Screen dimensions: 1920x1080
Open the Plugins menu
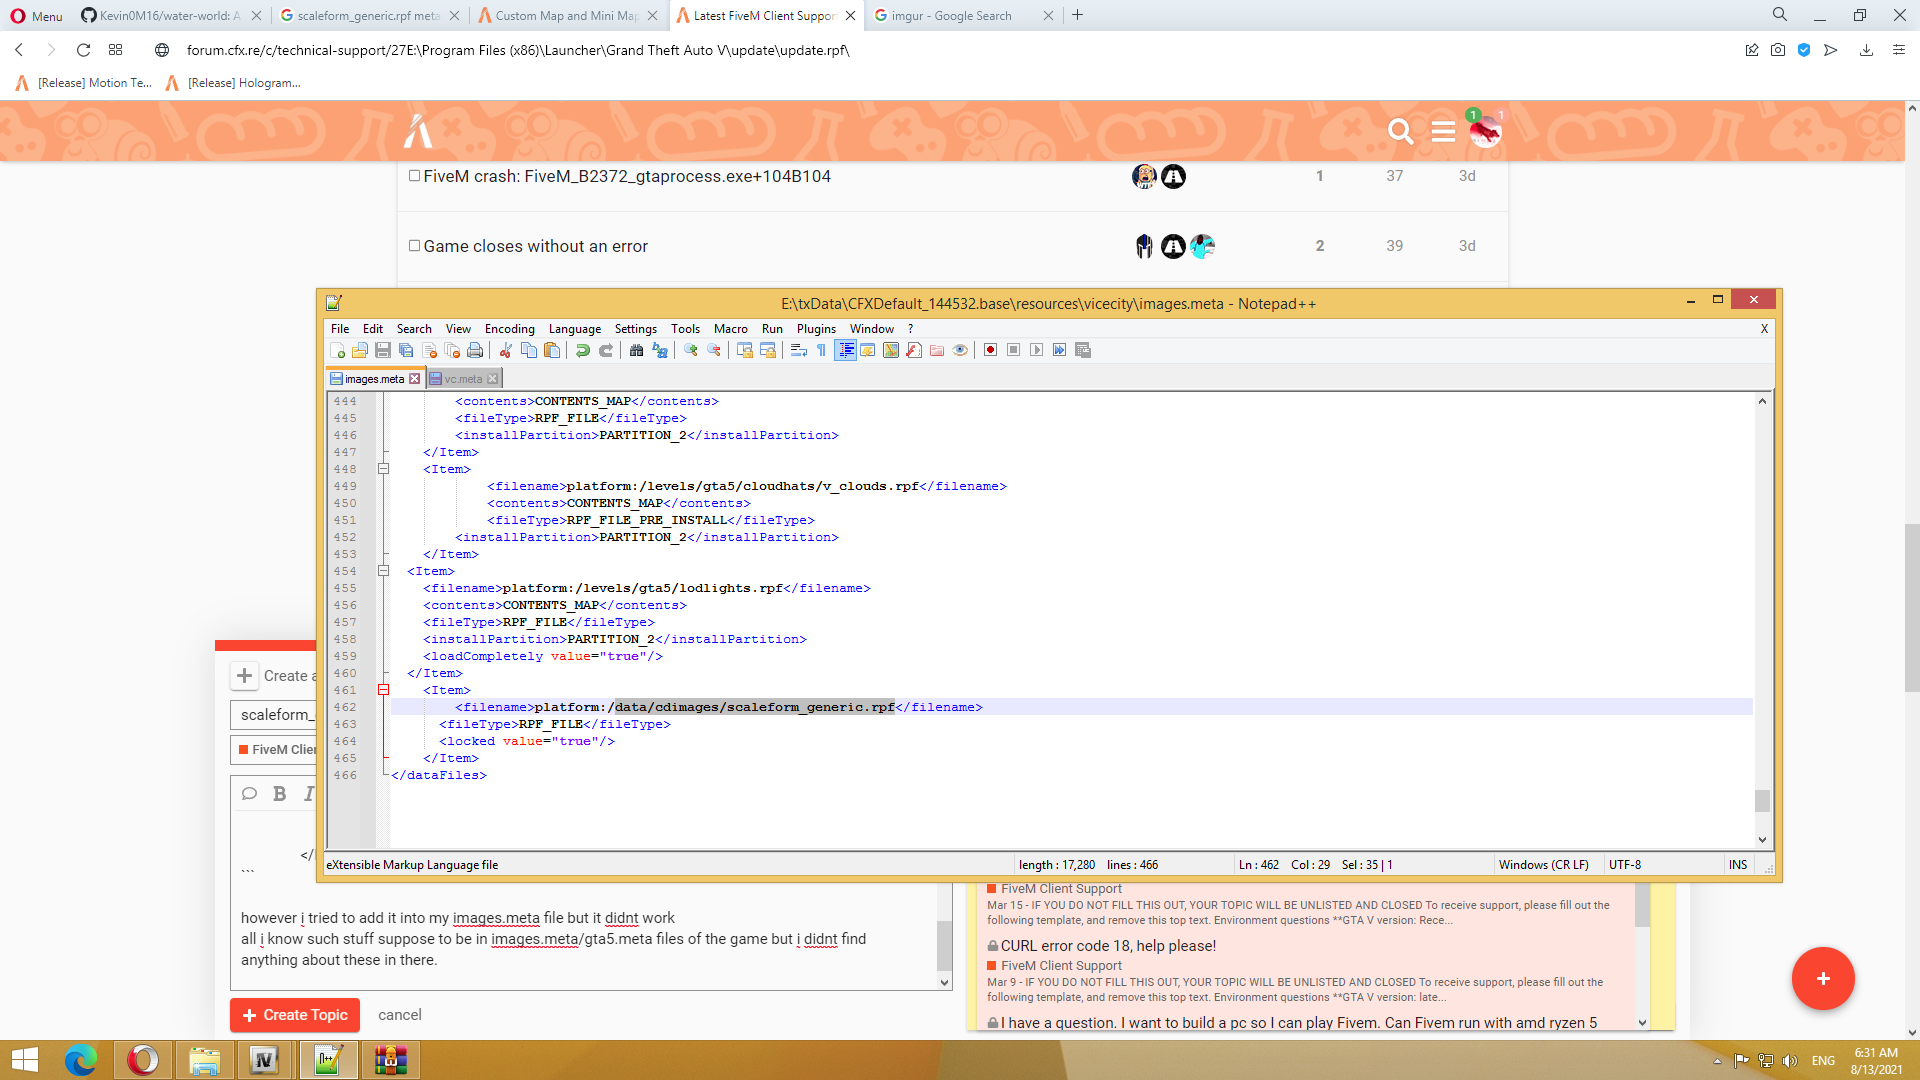816,329
